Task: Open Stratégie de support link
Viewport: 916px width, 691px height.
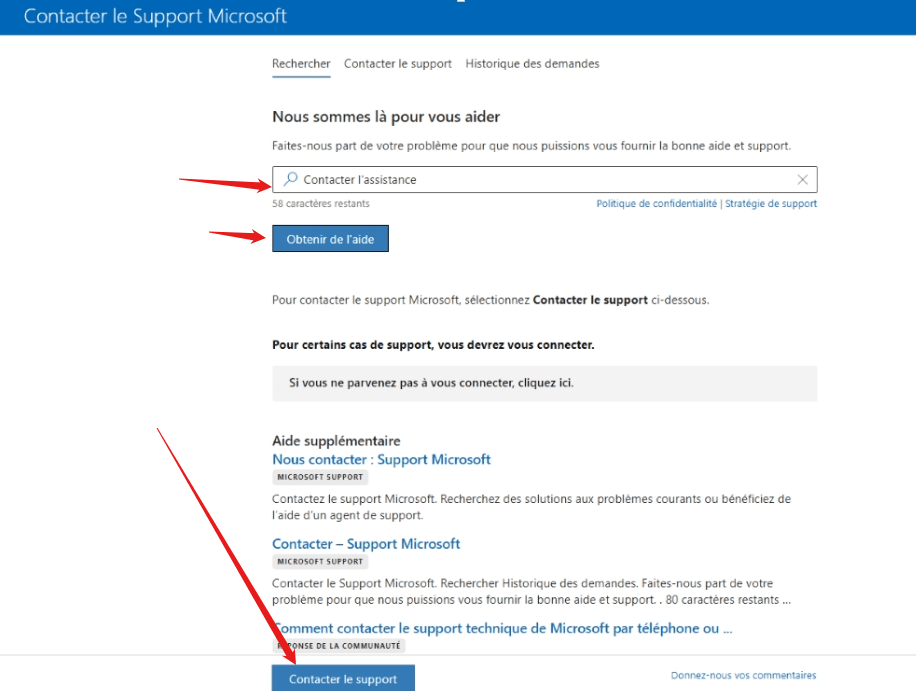Action: tap(771, 203)
